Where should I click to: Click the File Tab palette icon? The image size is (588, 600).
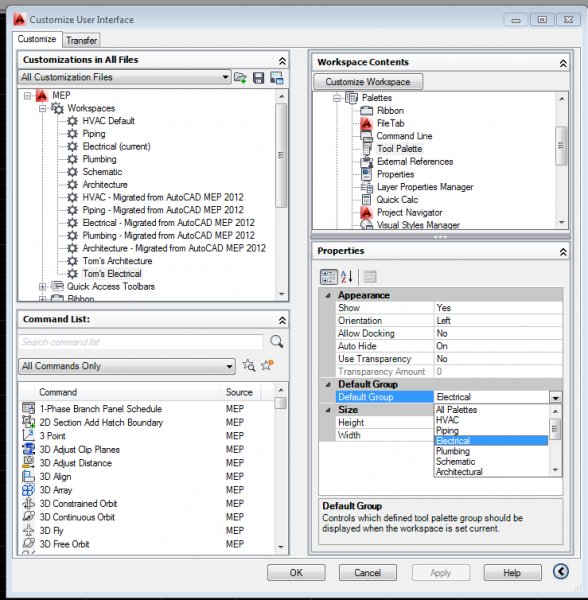pos(366,123)
